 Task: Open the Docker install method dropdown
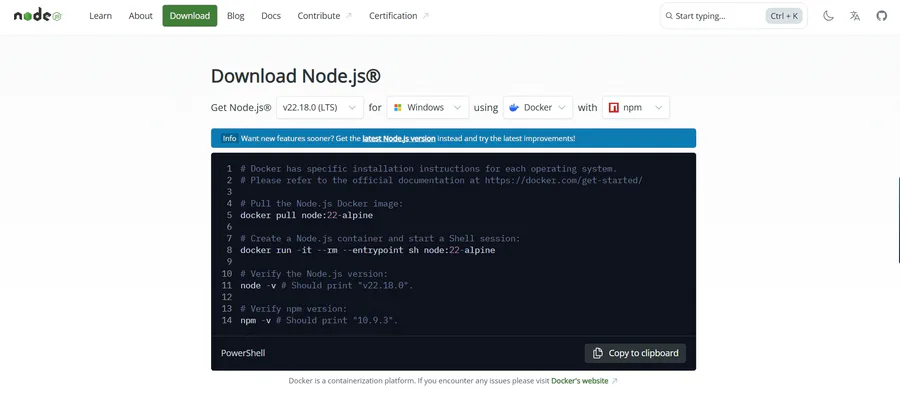click(x=538, y=107)
